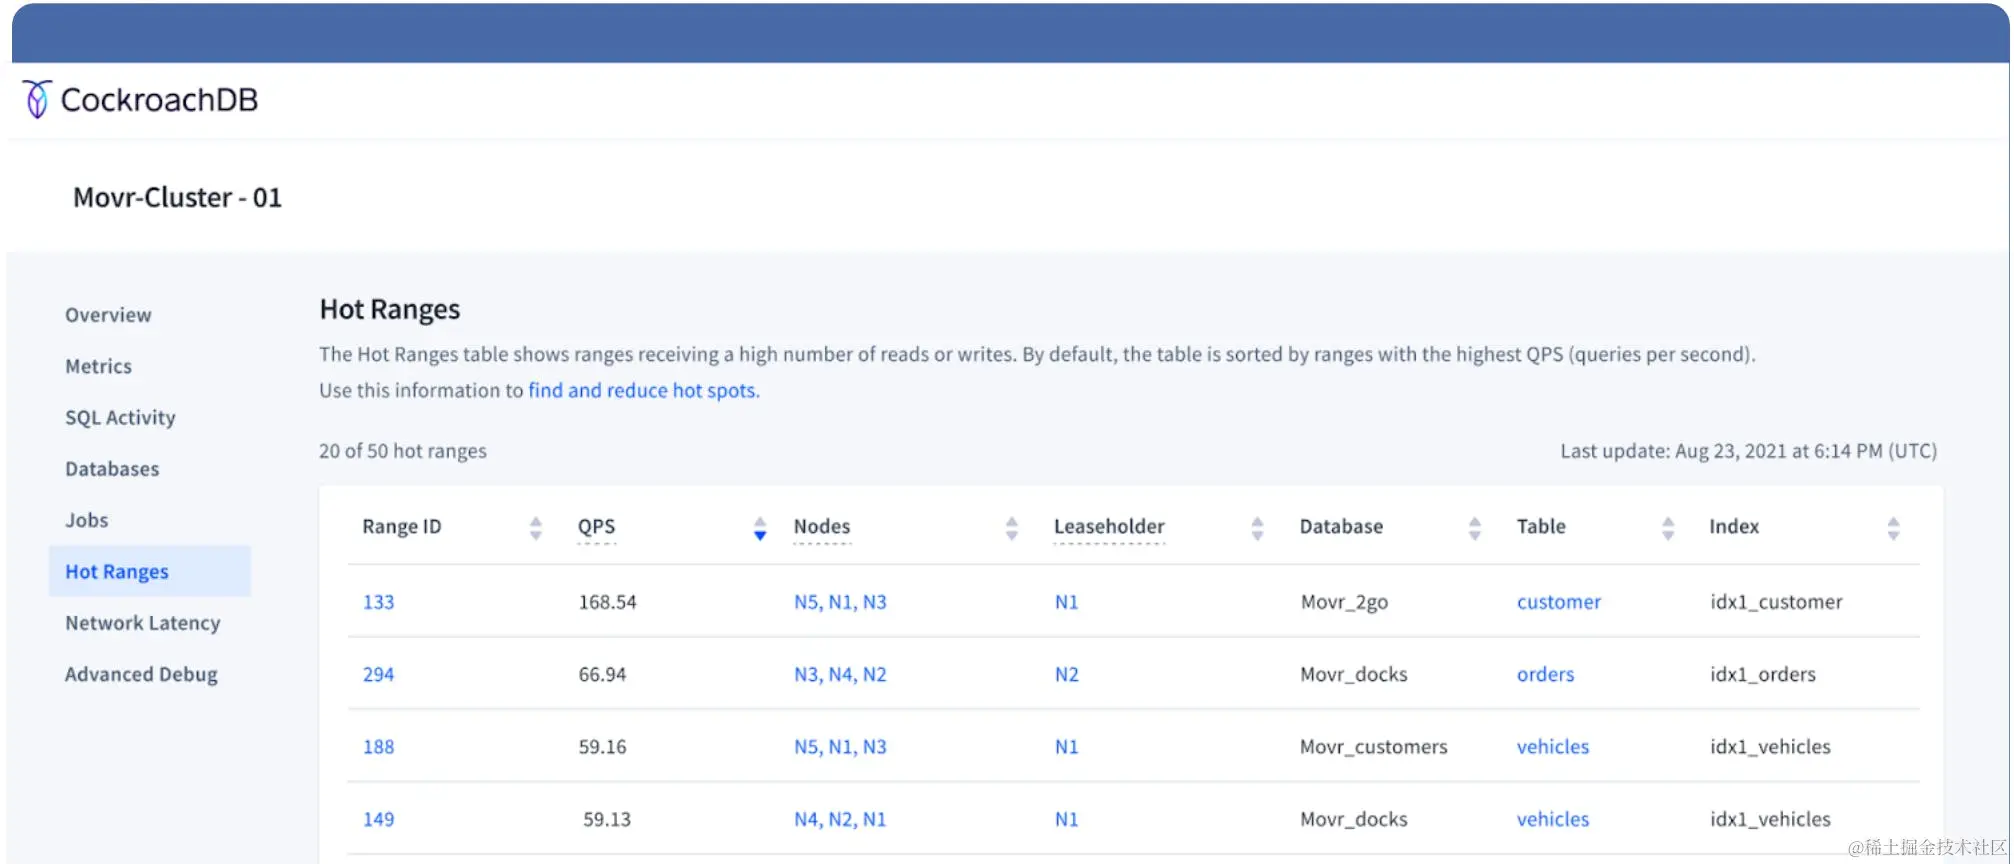Click the Movr-Cluster - 01 title
This screenshot has height=864, width=2014.
[x=177, y=197]
